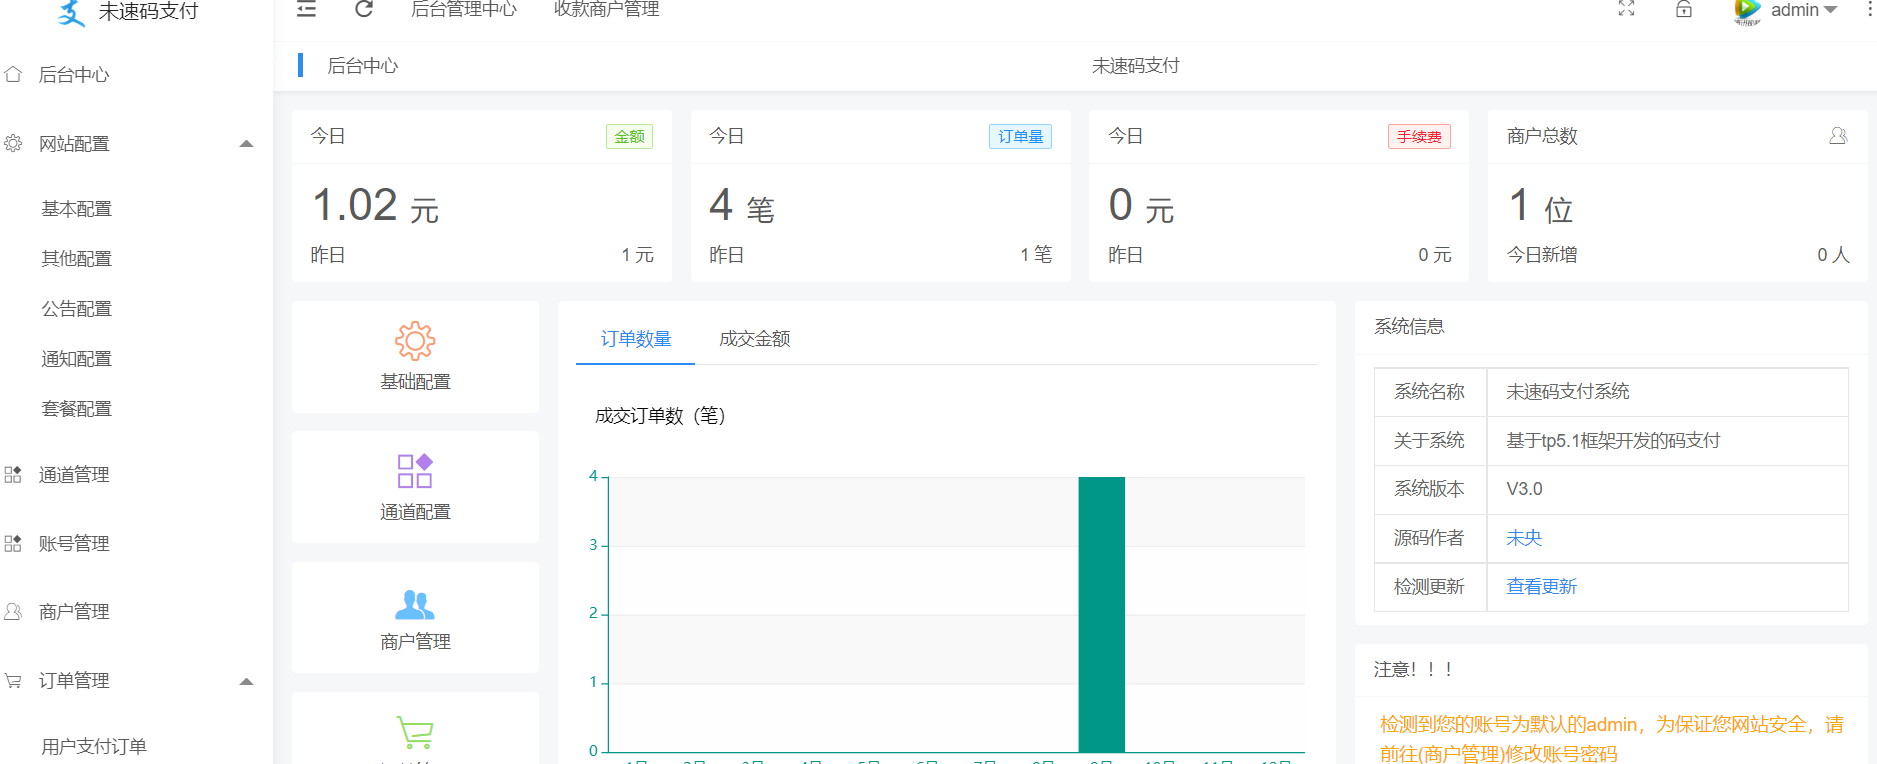This screenshot has height=764, width=1877.
Task: Click the purple 通道配置 squares icon
Action: pyautogui.click(x=415, y=471)
